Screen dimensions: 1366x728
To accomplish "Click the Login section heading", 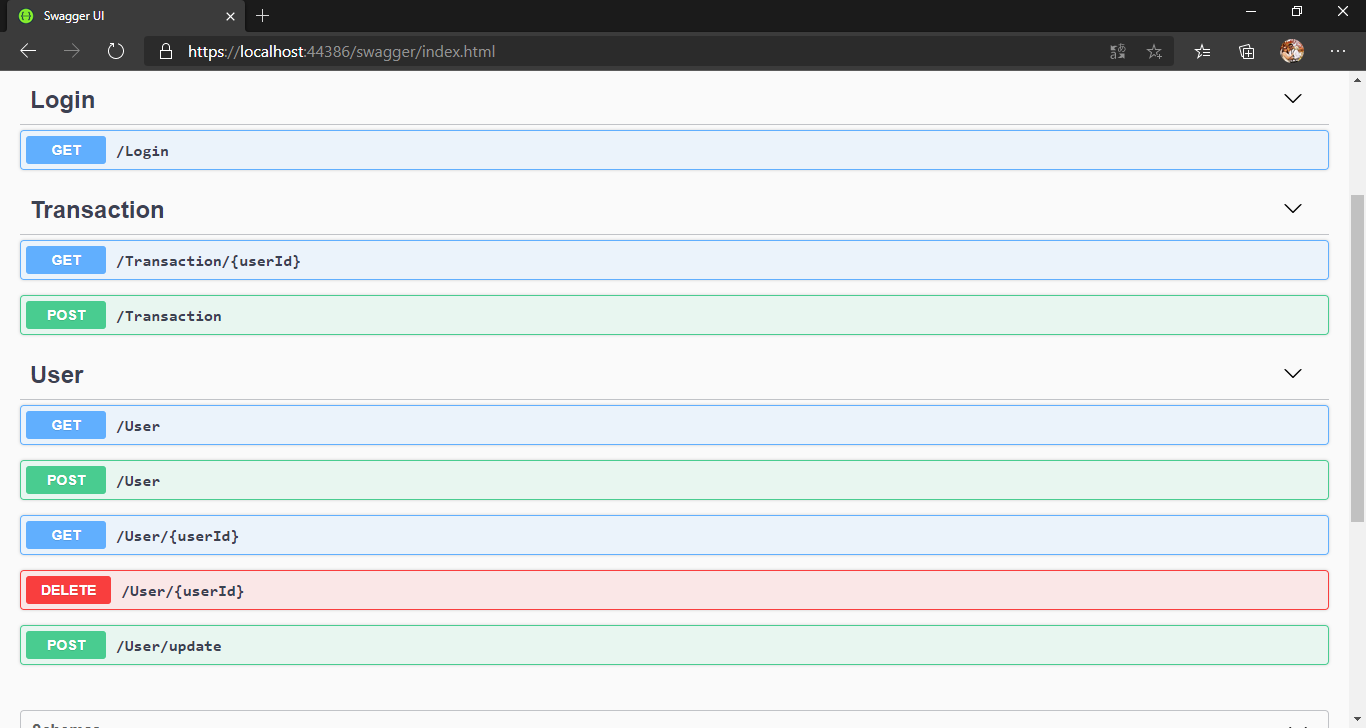I will point(63,100).
